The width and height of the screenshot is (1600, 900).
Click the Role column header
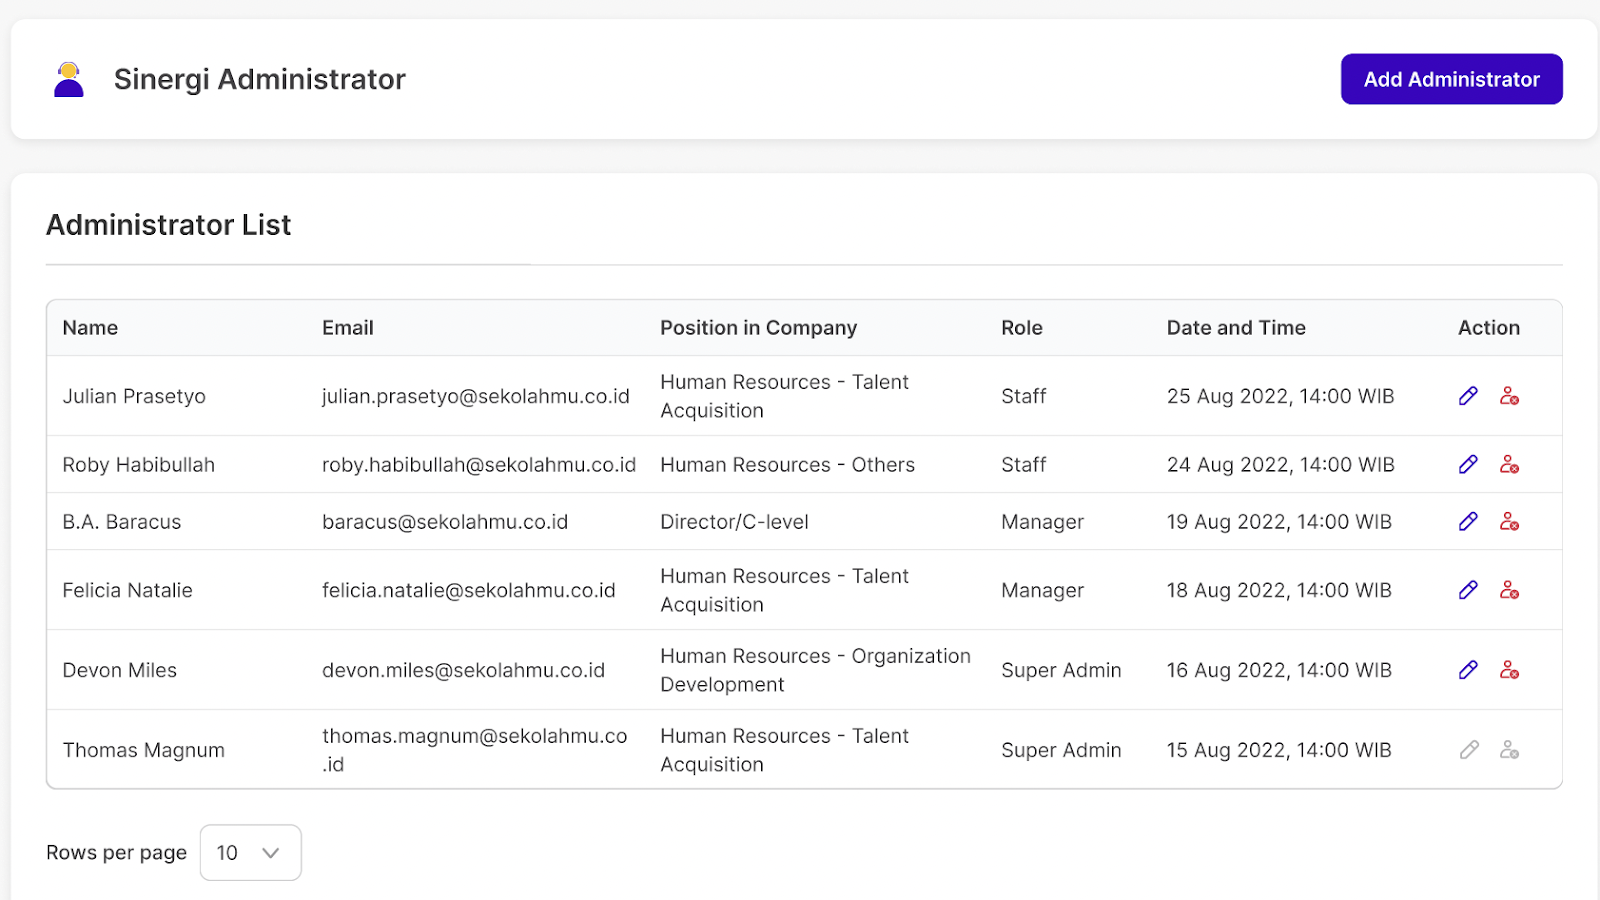[1022, 328]
